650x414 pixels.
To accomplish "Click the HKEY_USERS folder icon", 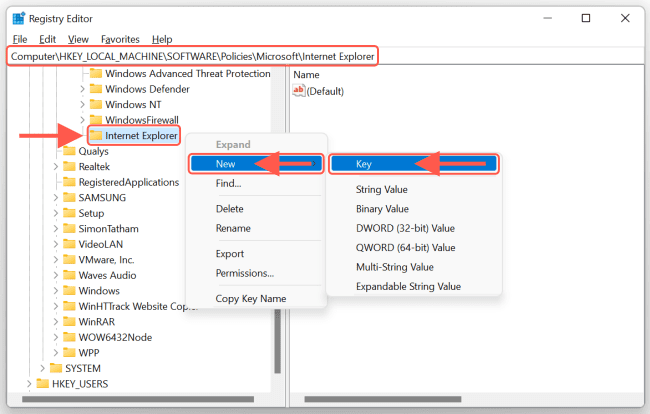I will pos(42,383).
